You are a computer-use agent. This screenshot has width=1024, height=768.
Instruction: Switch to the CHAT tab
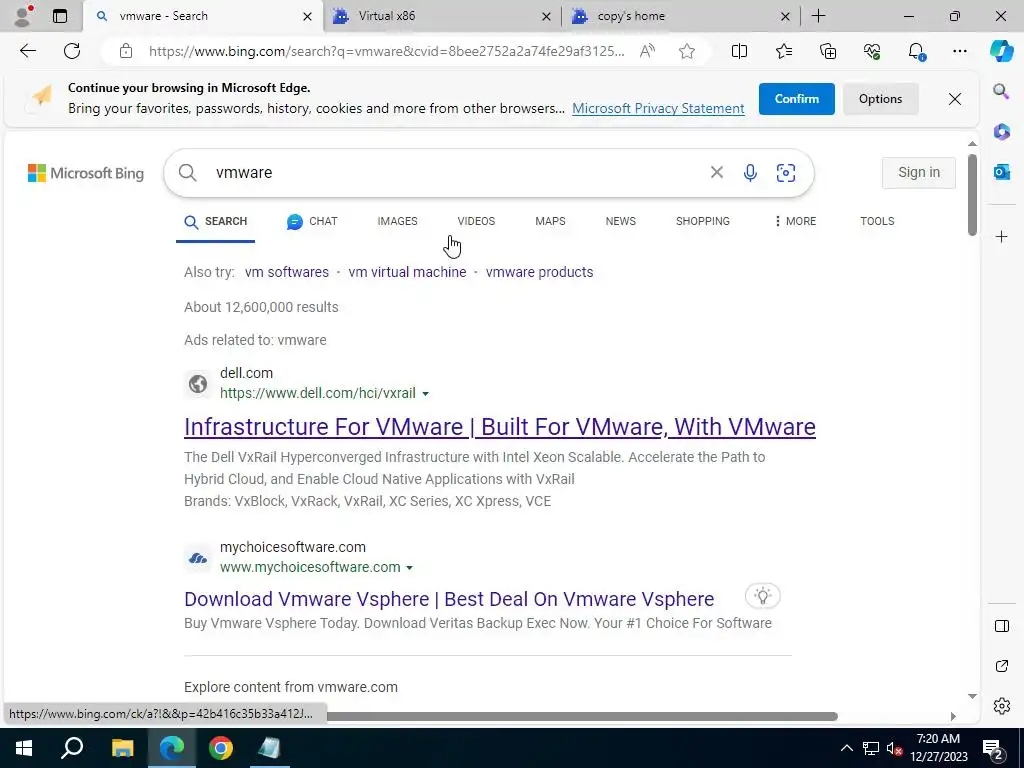312,221
